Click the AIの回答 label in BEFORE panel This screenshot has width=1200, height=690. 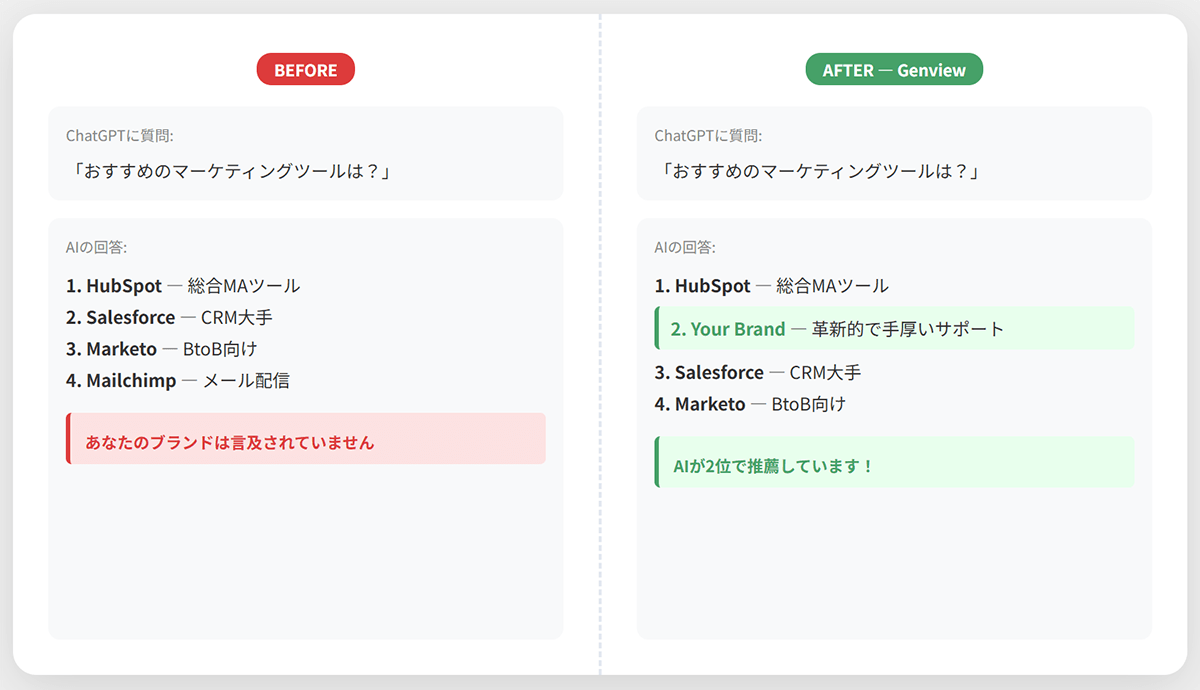(96, 247)
